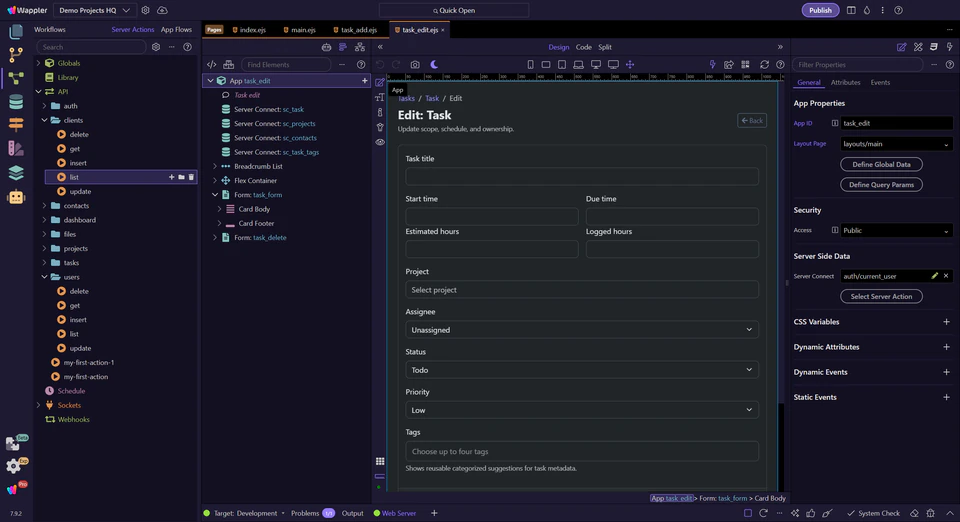Expand the tasks folder

45,263
